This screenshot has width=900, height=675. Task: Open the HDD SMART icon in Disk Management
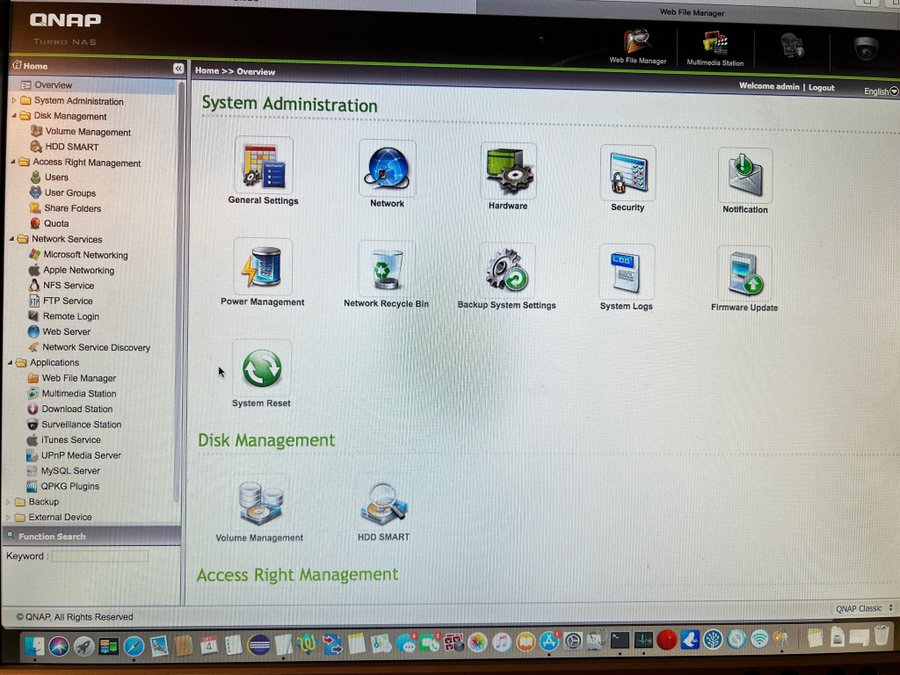click(384, 505)
